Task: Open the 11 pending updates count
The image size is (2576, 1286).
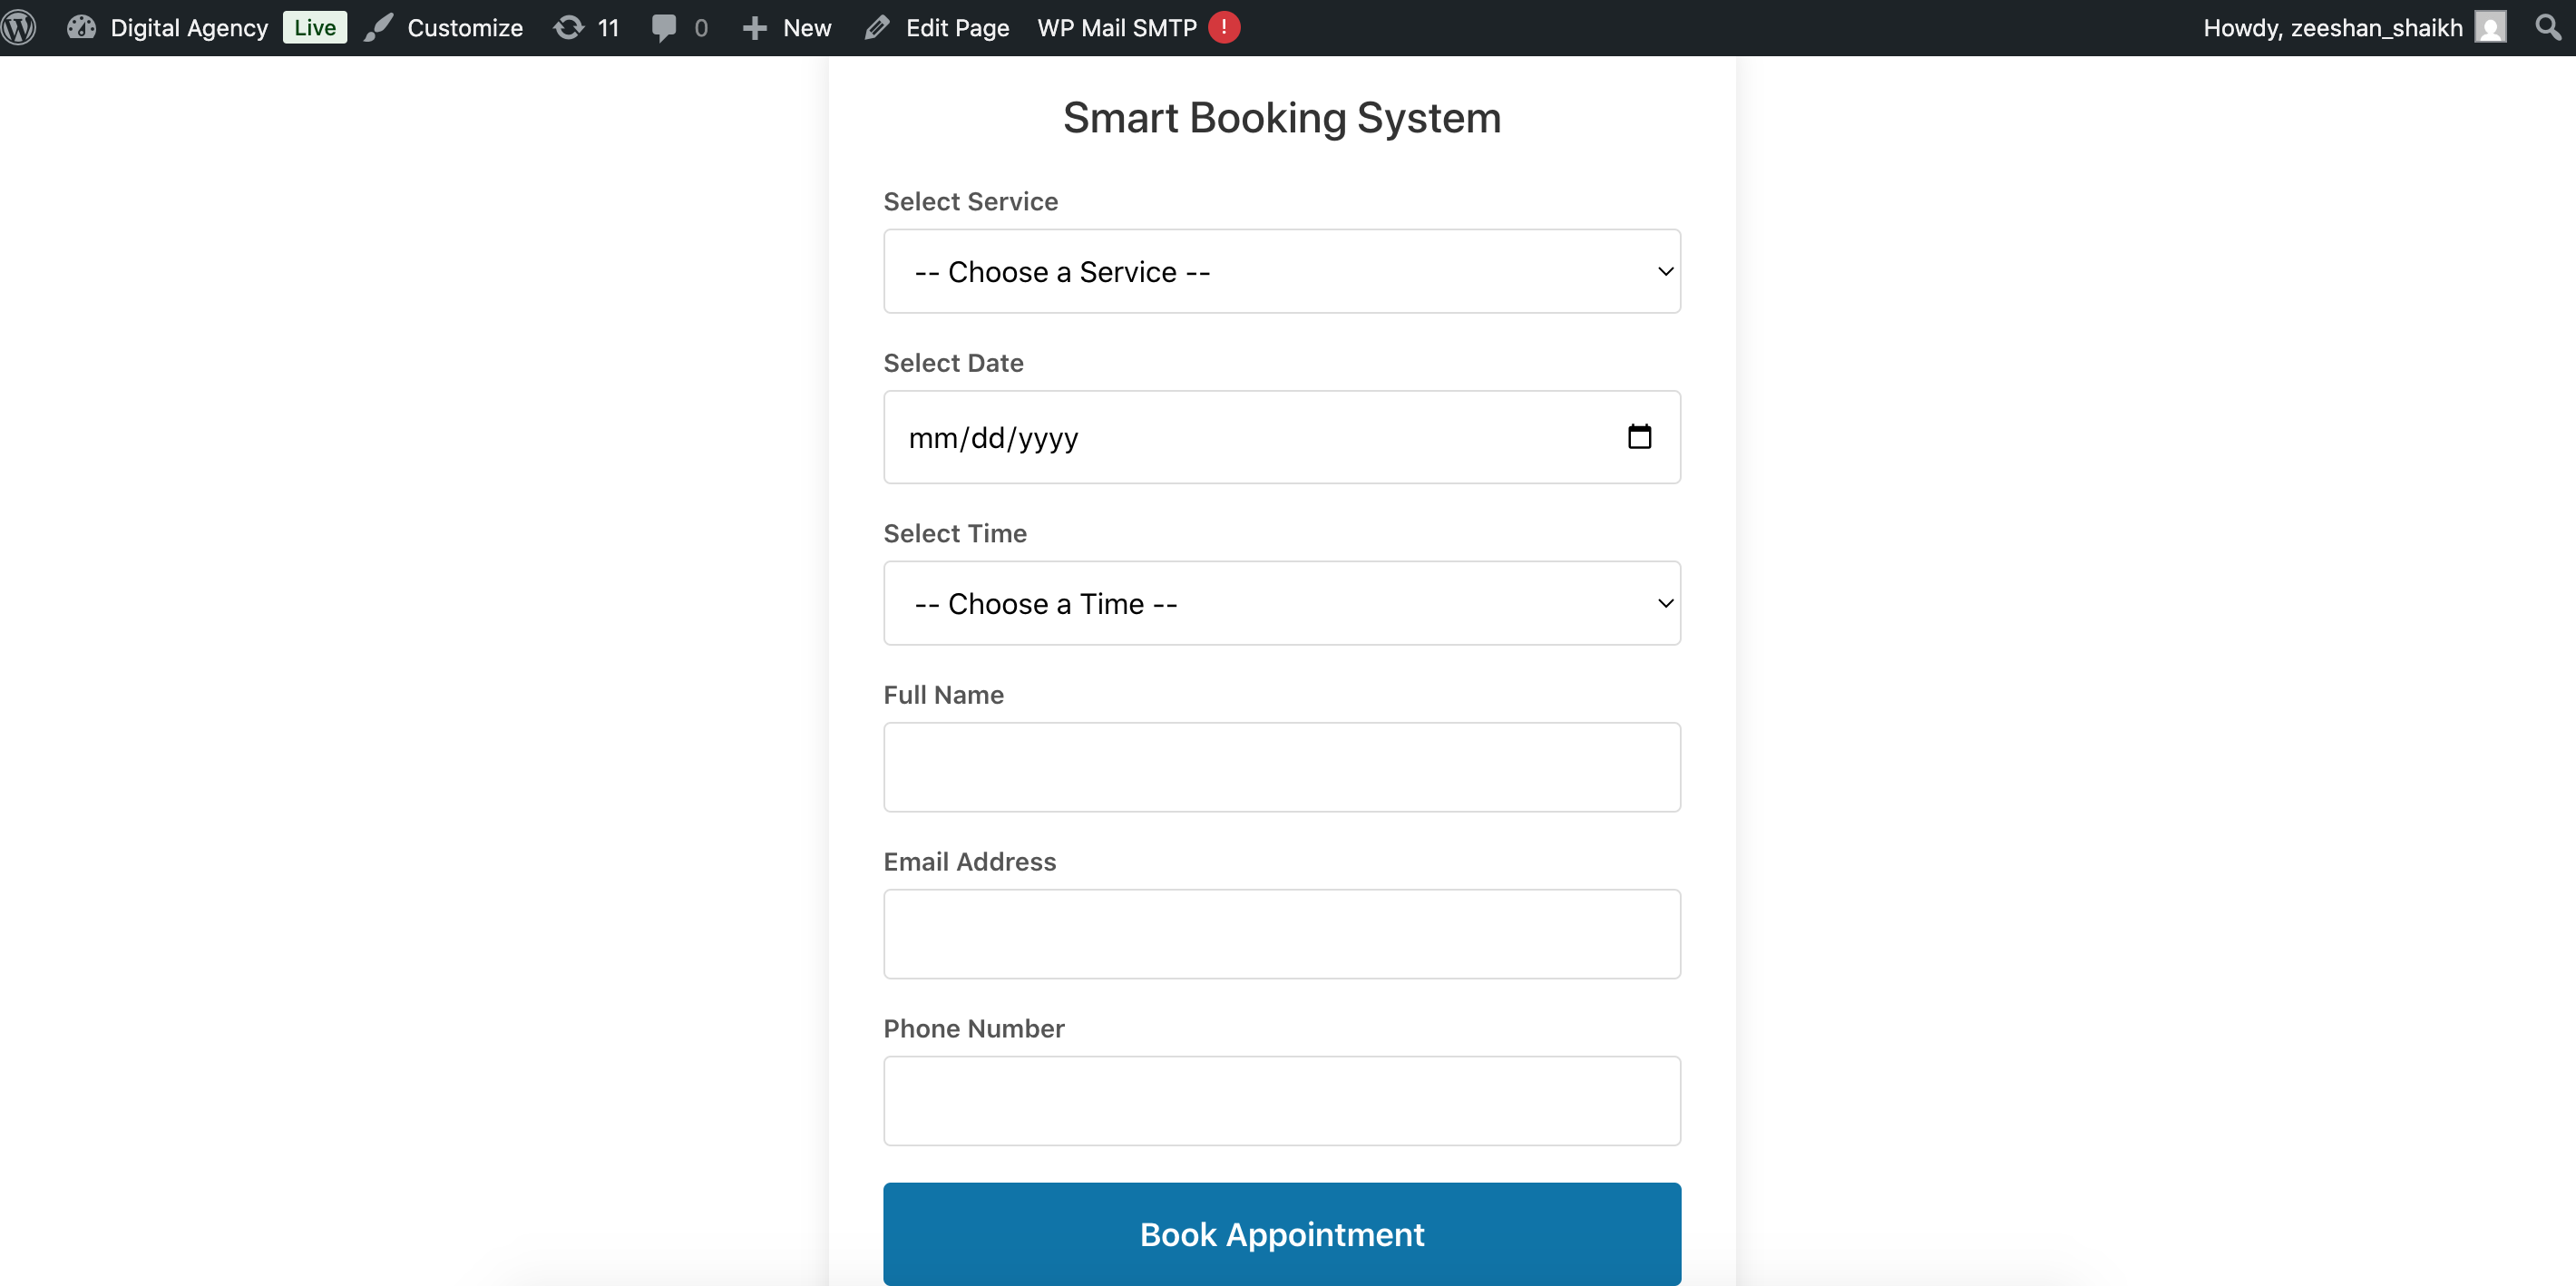Action: tap(608, 27)
